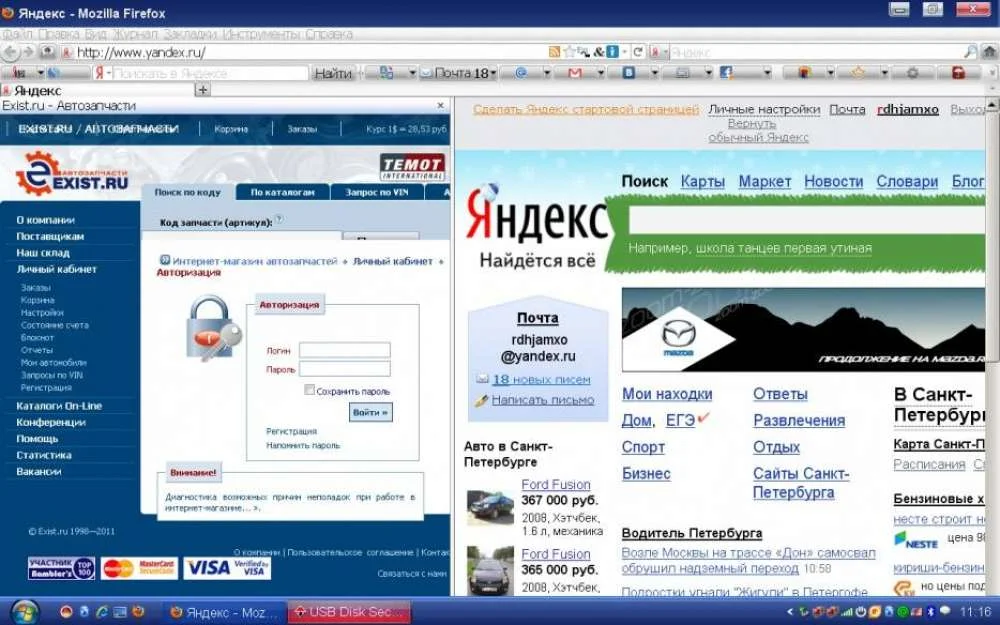
Task: Click the Пароль input field
Action: (344, 369)
